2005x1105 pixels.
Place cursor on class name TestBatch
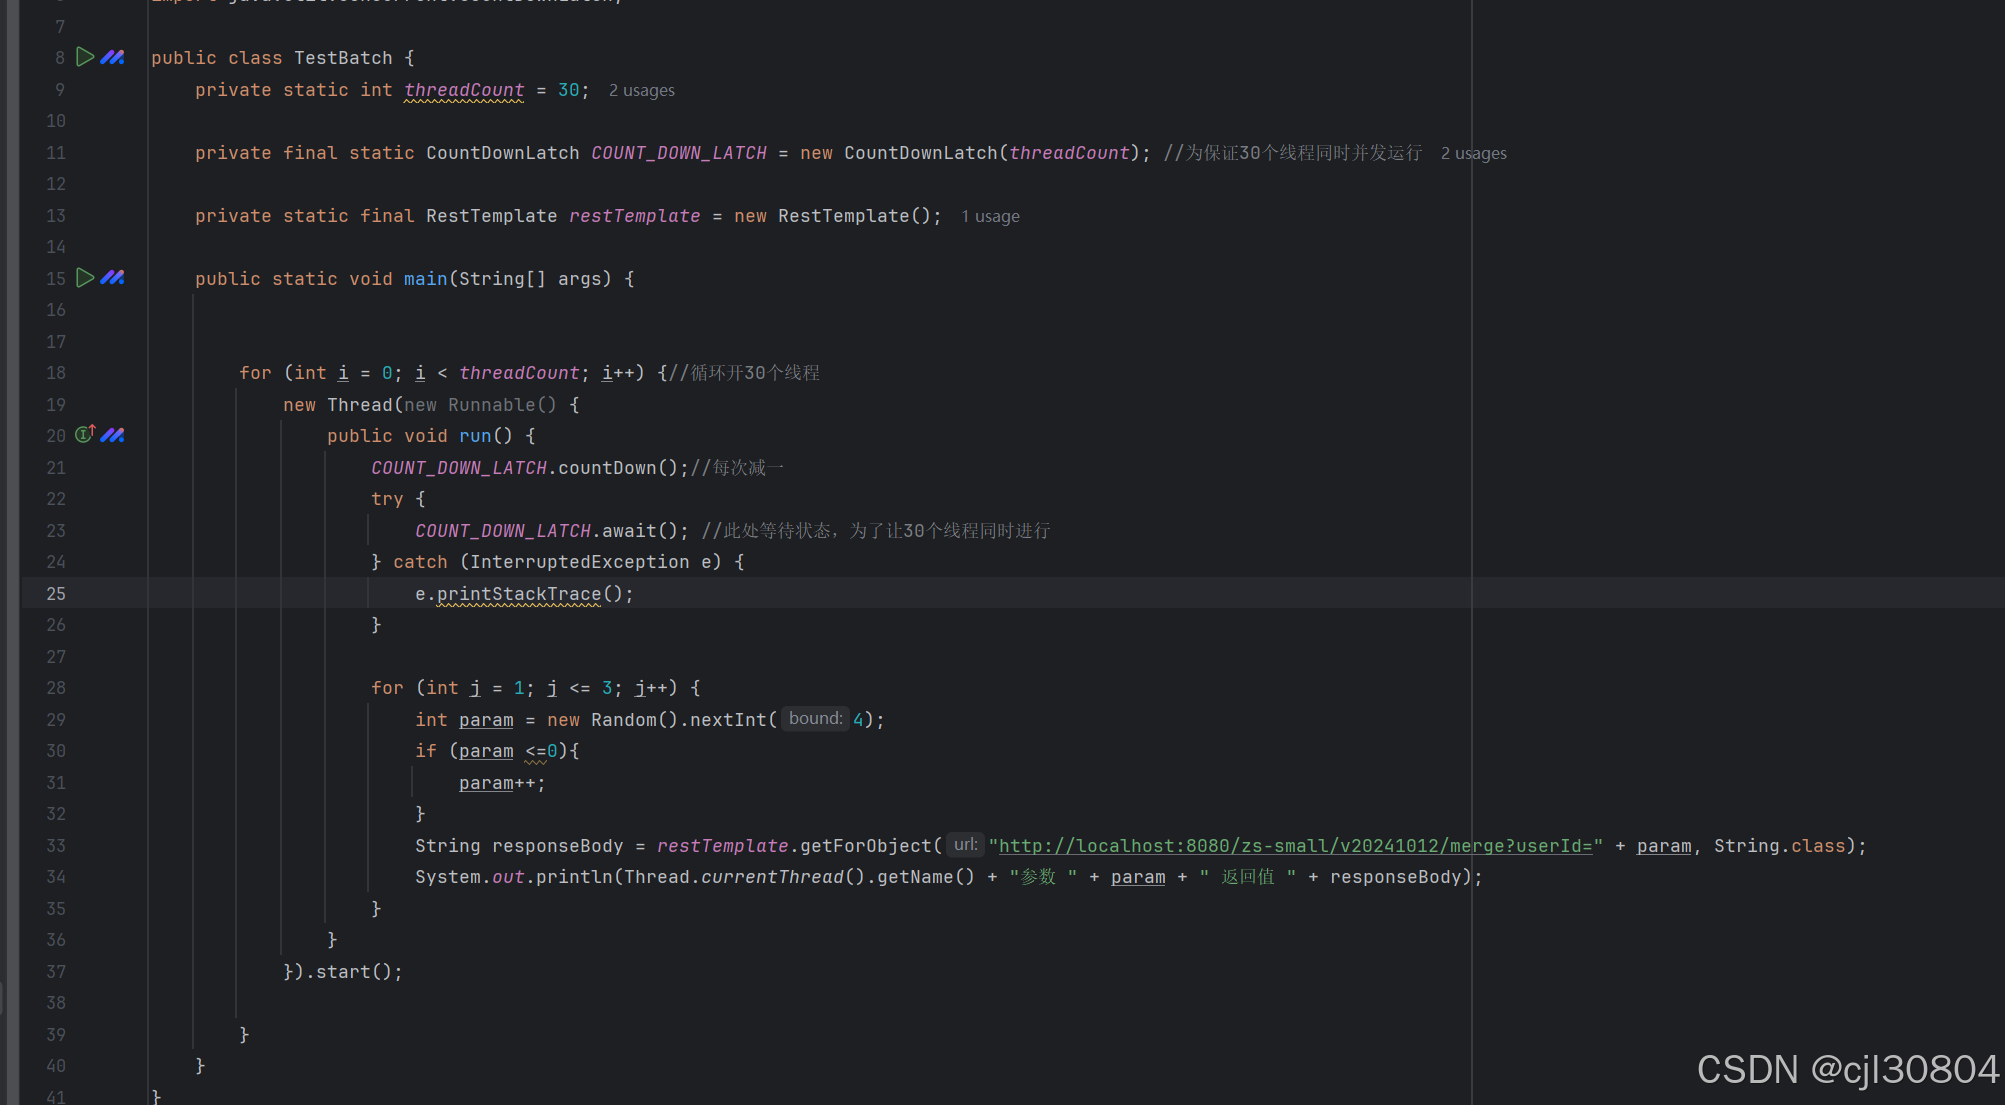click(342, 58)
